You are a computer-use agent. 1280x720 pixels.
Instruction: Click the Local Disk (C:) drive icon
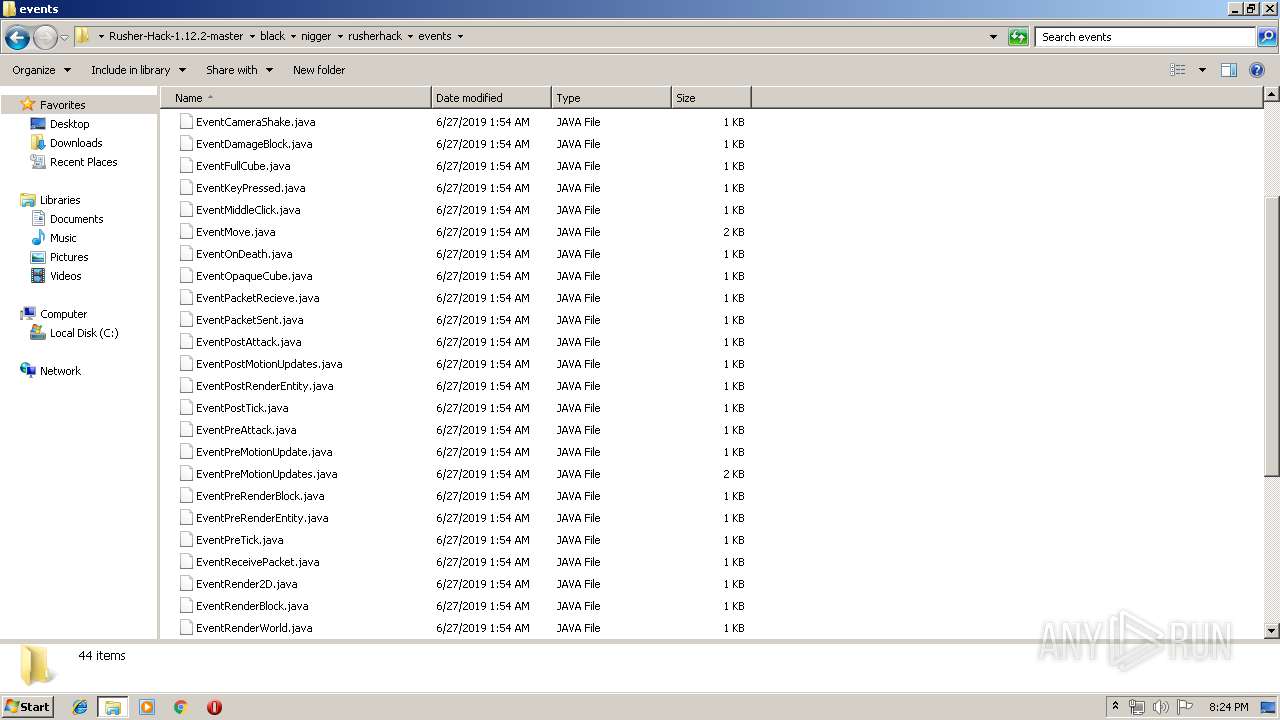click(38, 333)
